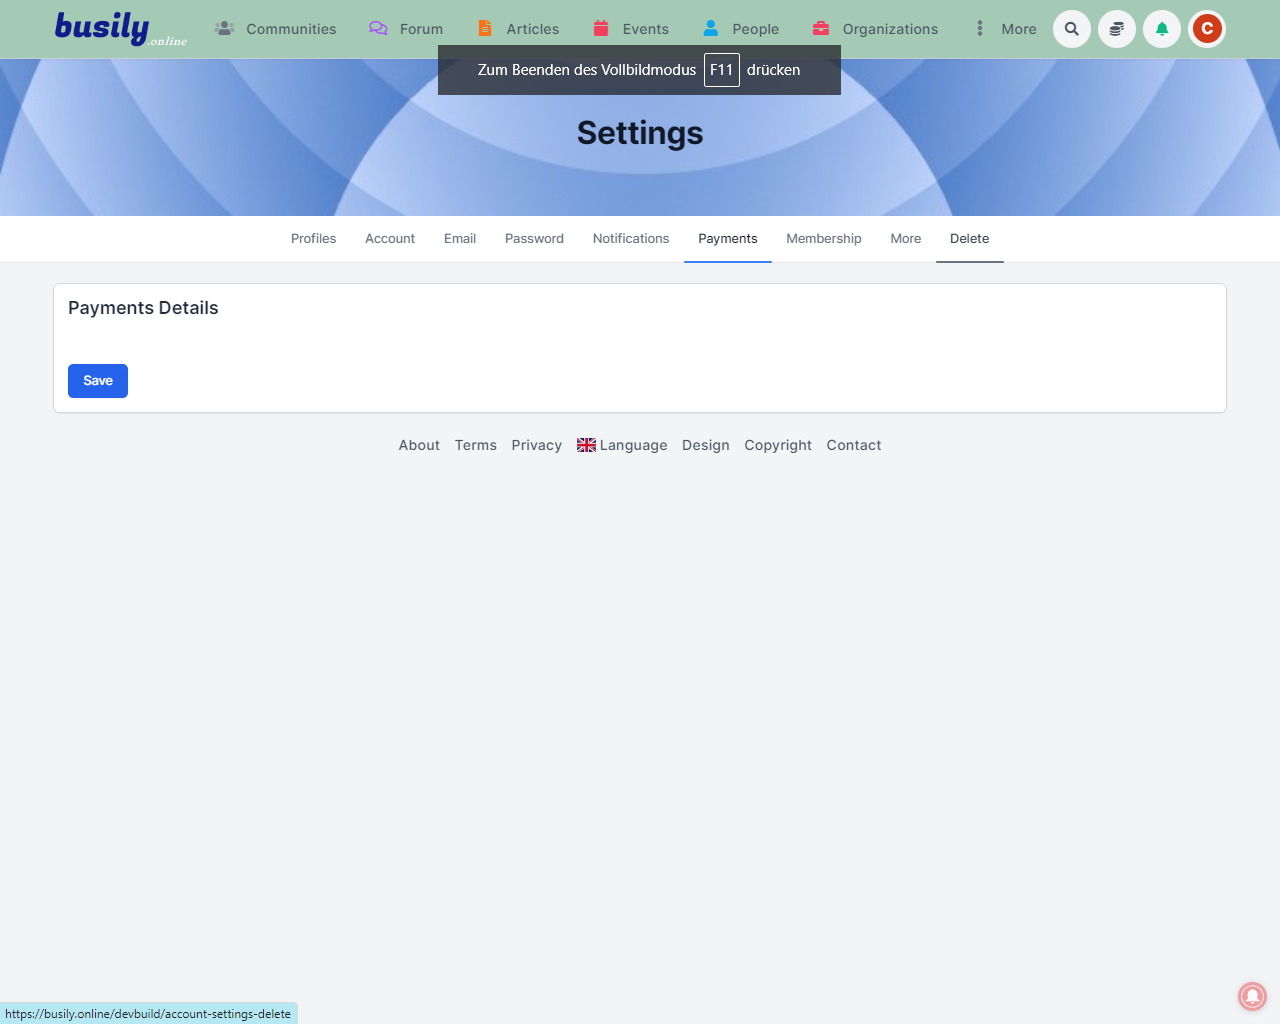Screen dimensions: 1280x1024
Task: Expand the More settings tab
Action: click(905, 239)
